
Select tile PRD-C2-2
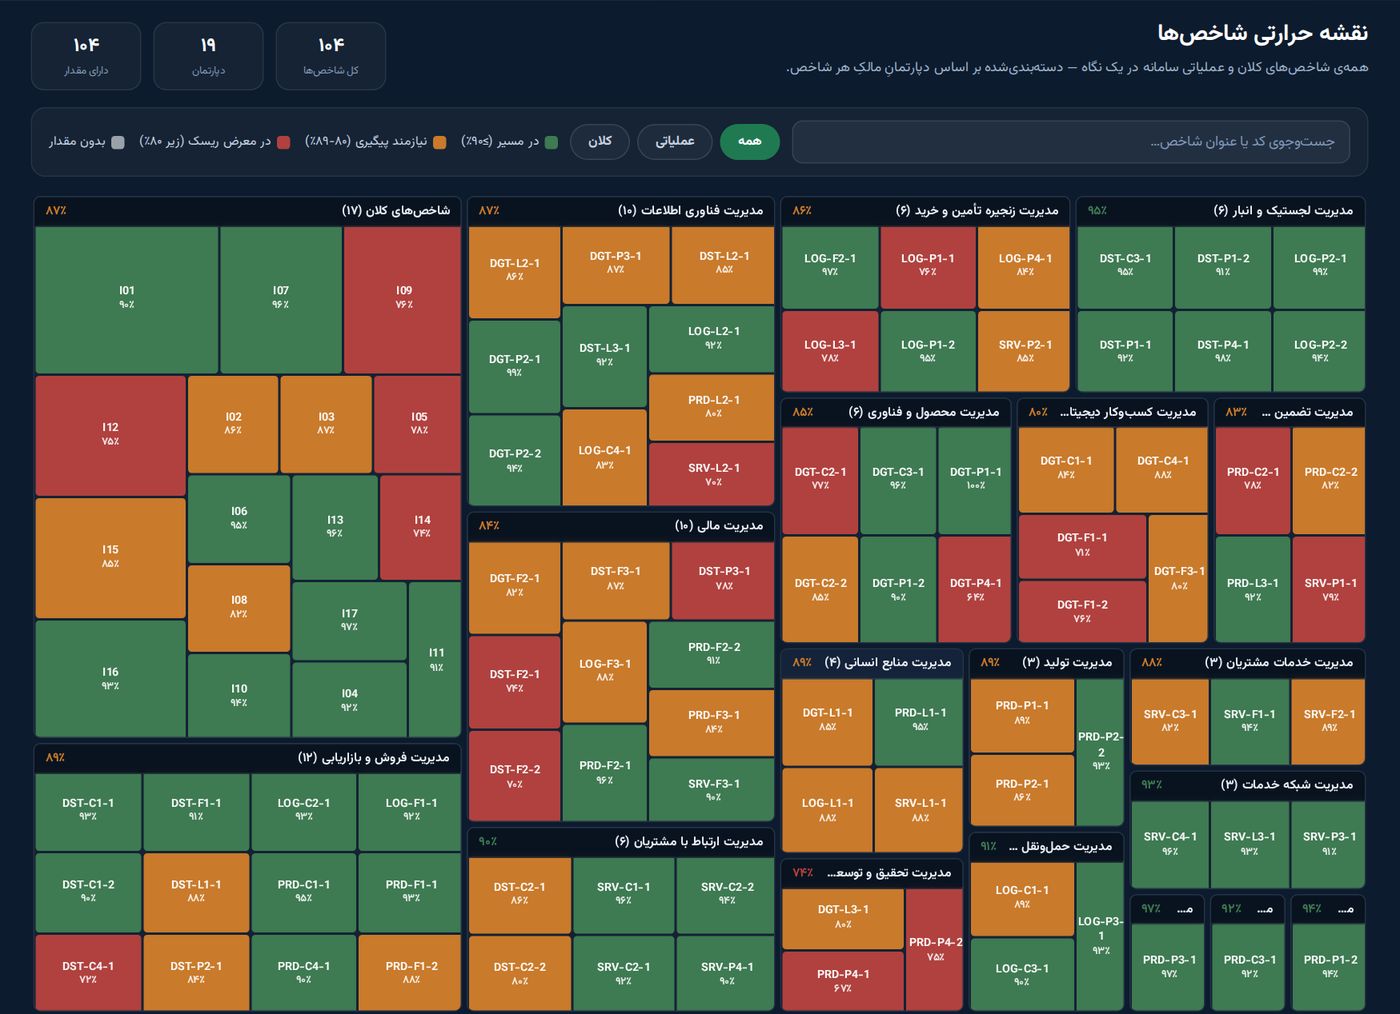tap(1329, 480)
